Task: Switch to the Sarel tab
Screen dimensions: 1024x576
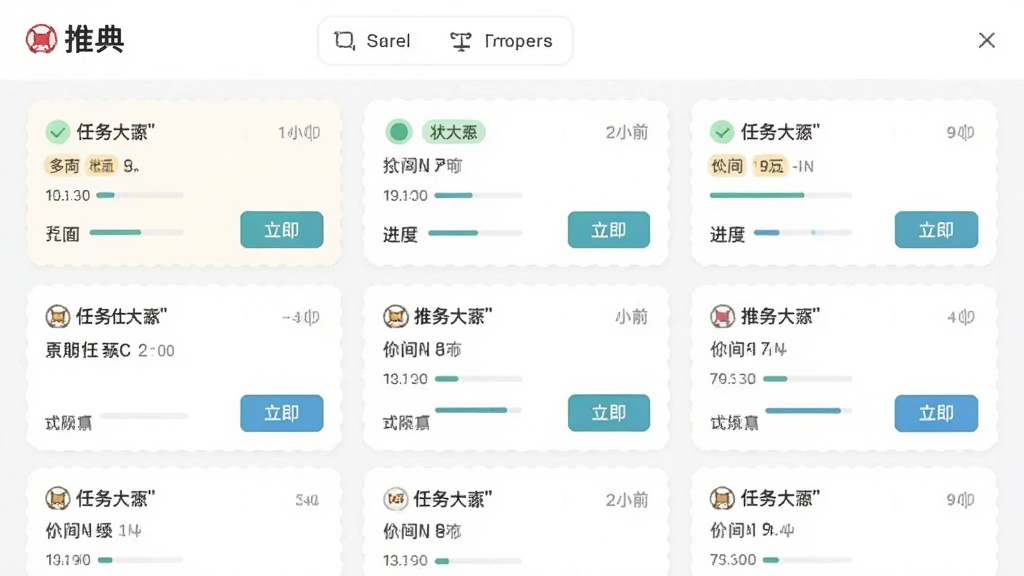Action: tap(372, 40)
